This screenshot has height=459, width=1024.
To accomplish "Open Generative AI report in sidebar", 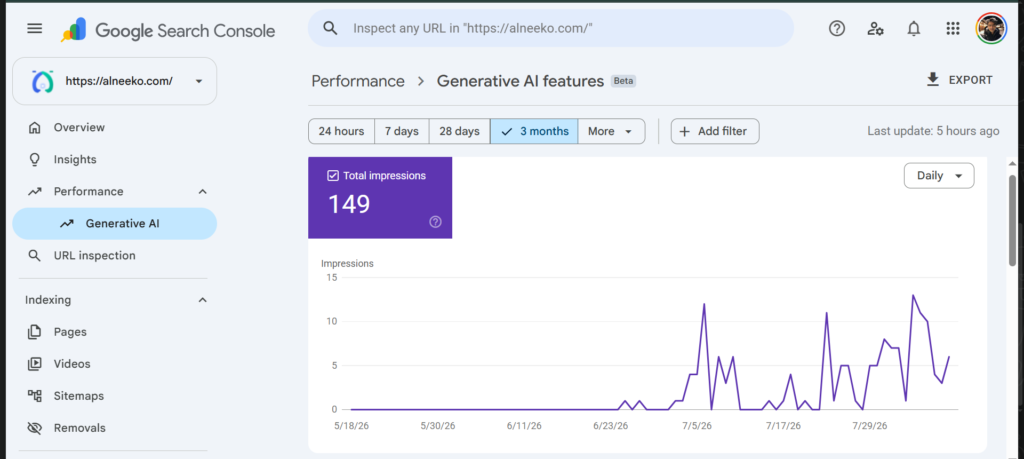I will tap(115, 223).
